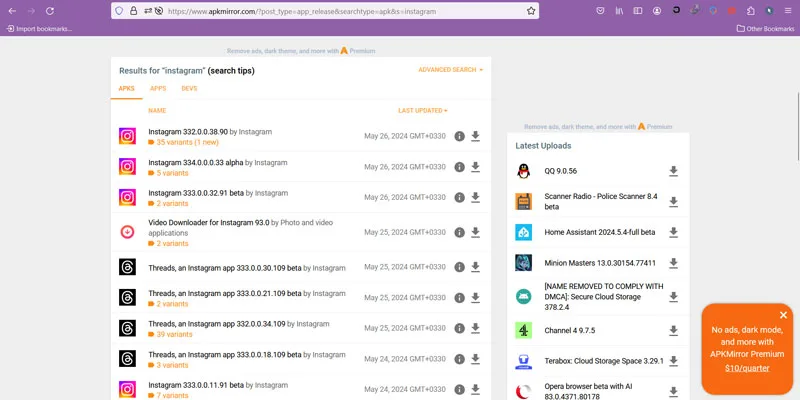800x400 pixels.
Task: Show info for Instagram 332.0.0.38.90
Action: pyautogui.click(x=460, y=136)
